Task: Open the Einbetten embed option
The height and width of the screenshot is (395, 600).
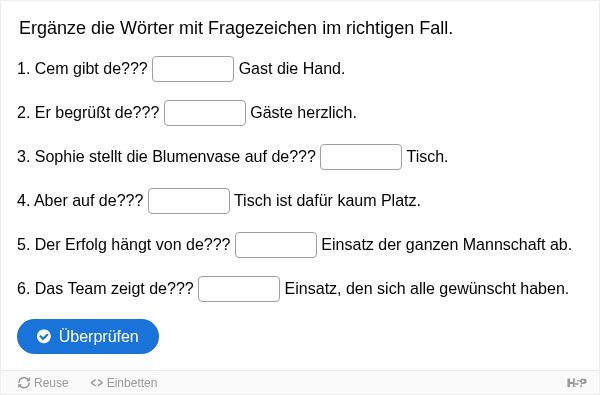Action: pyautogui.click(x=124, y=382)
